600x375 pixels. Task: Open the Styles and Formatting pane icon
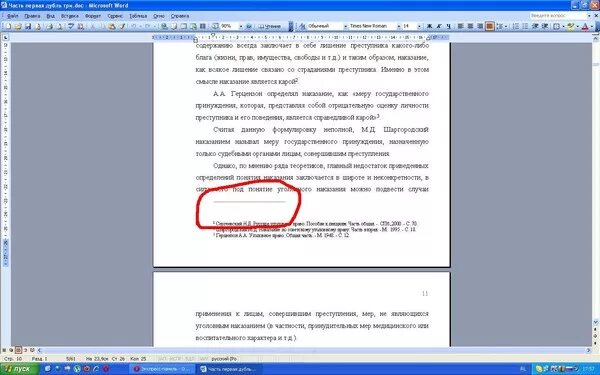pyautogui.click(x=303, y=26)
